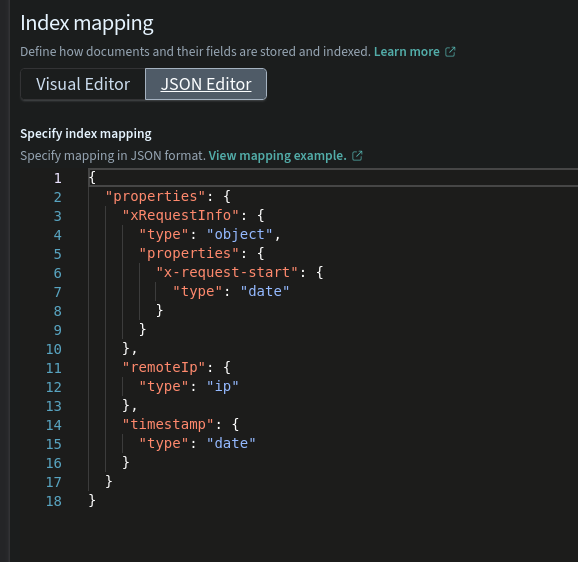Click the "type" key on line 12

pos(164,386)
